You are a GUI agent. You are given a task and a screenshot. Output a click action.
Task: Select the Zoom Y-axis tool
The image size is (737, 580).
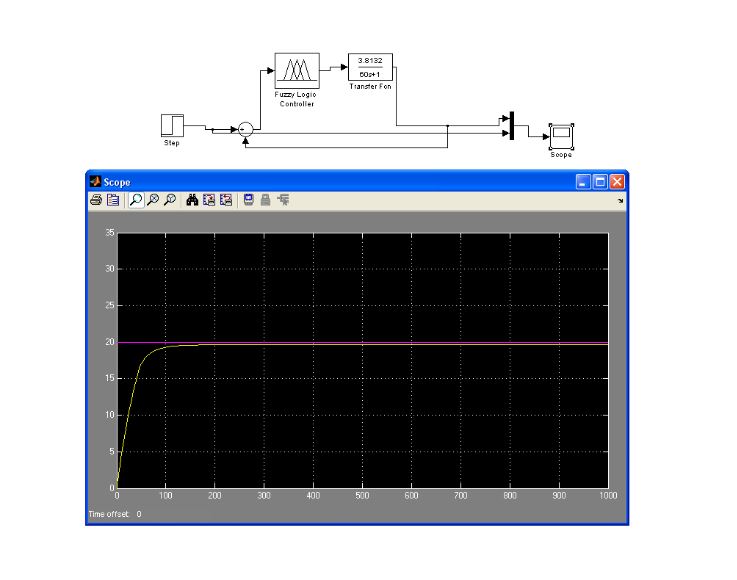coord(170,200)
